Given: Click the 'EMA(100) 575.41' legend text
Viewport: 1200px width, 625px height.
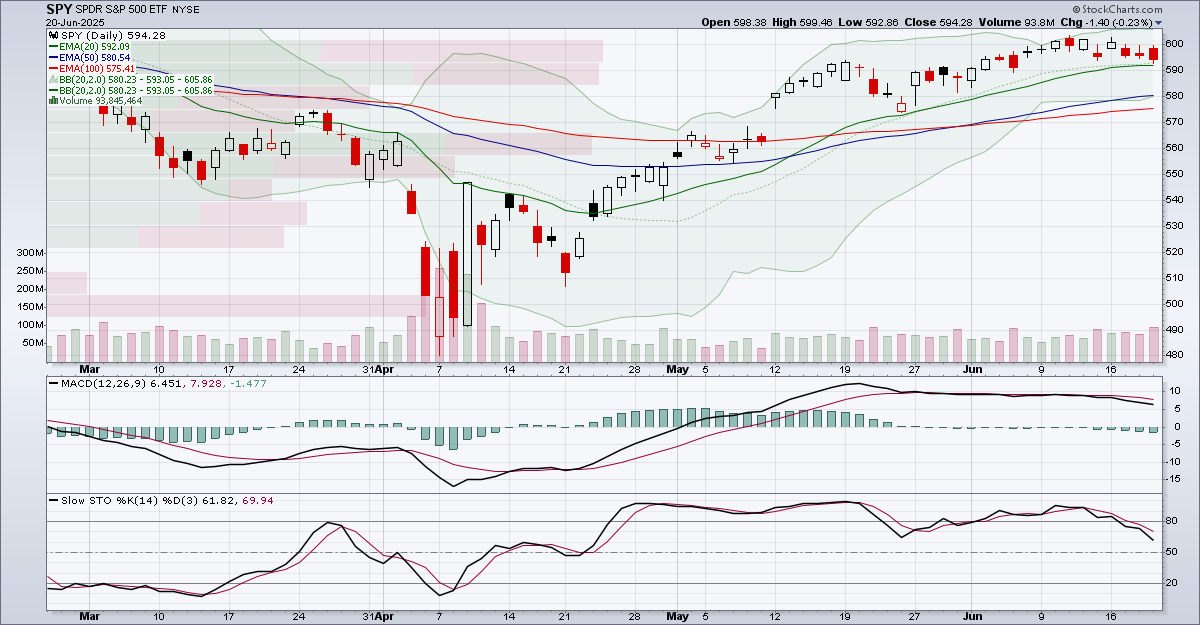Looking at the screenshot, I should tap(97, 68).
